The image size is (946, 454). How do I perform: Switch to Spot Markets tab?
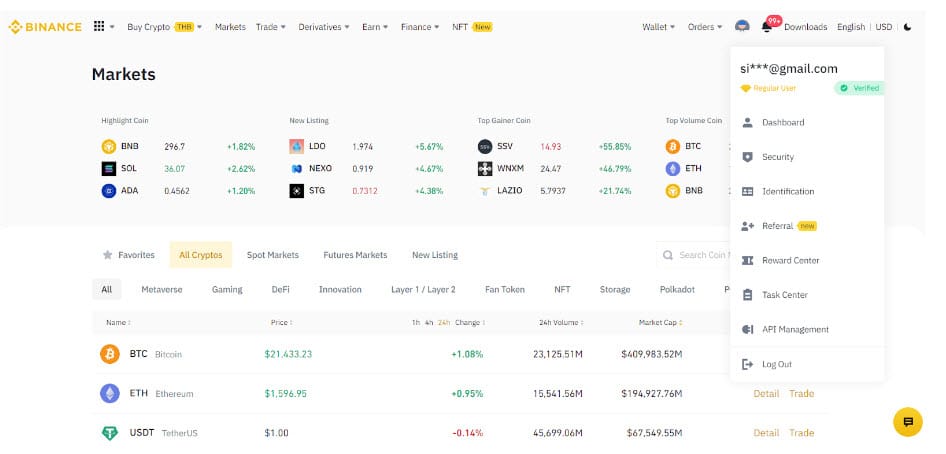pos(273,255)
